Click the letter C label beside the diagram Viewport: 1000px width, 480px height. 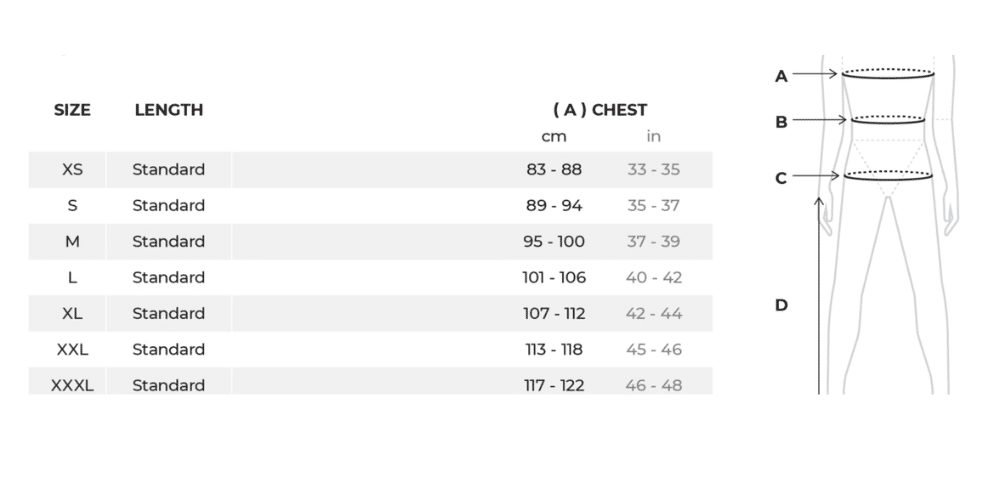tap(782, 179)
